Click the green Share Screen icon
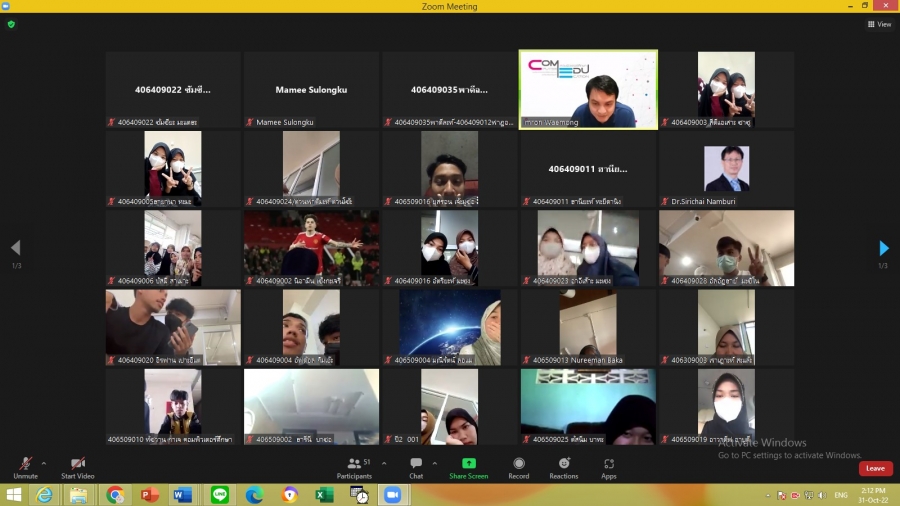900x506 pixels. coord(469,464)
